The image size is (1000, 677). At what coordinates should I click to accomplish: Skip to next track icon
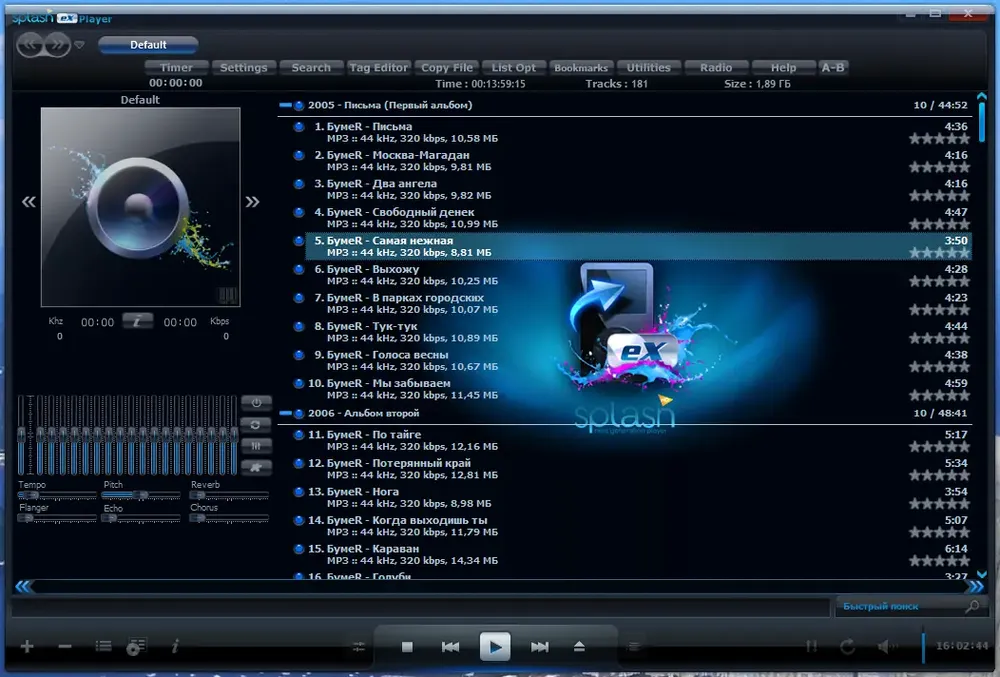[540, 647]
